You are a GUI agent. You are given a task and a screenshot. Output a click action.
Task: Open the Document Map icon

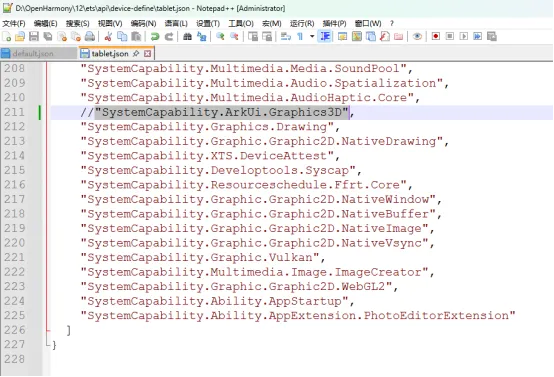pos(357,36)
